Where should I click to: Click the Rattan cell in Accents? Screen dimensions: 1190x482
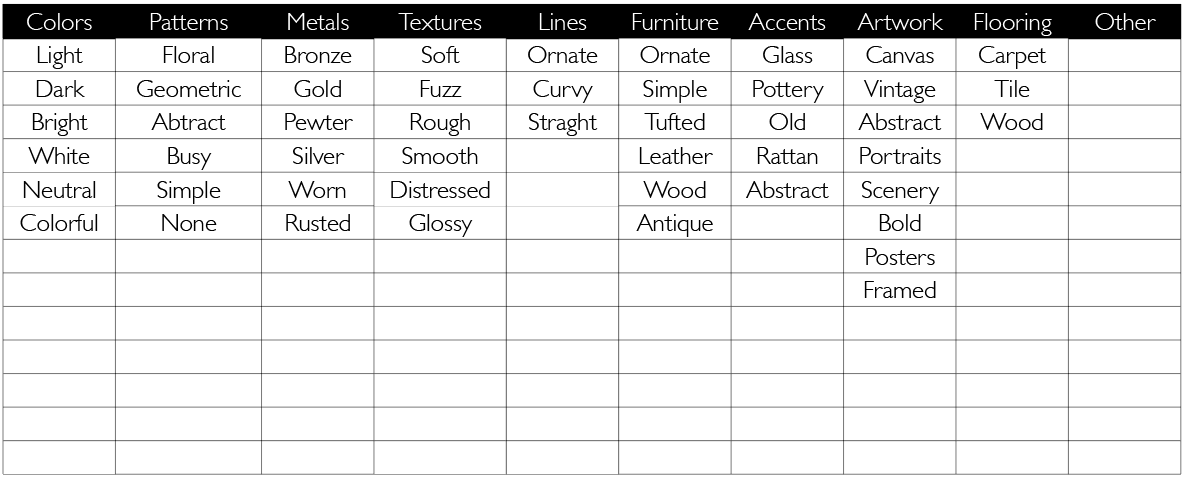787,157
